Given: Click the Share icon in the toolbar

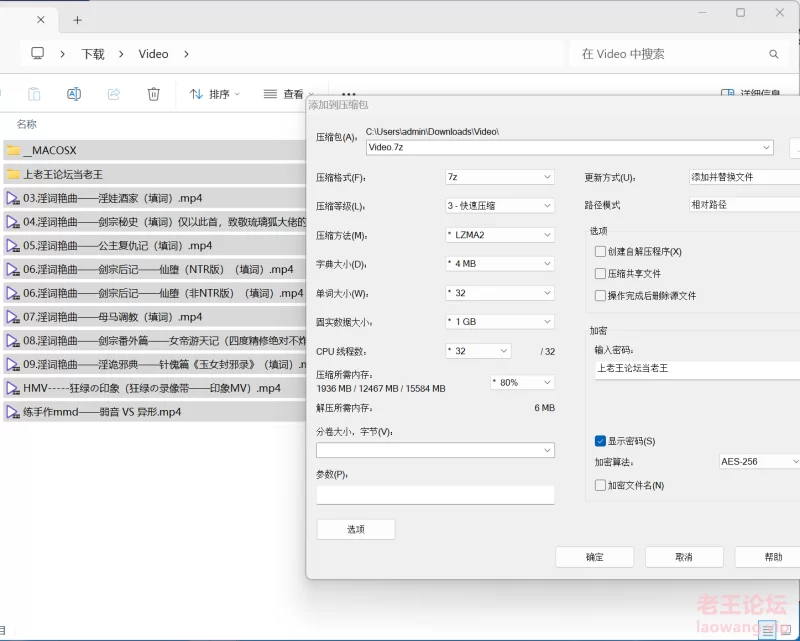Looking at the screenshot, I should [x=114, y=94].
